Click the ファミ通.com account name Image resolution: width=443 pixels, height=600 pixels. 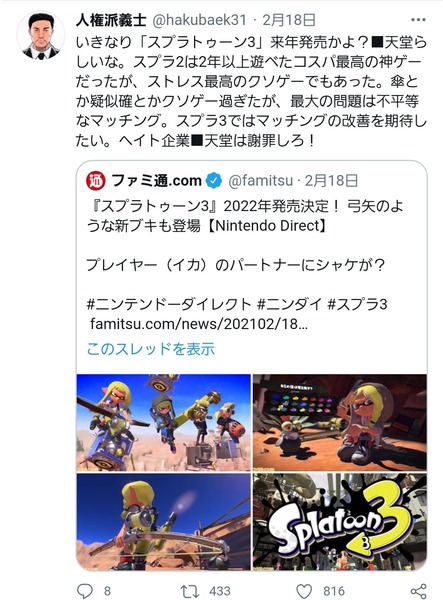[156, 181]
